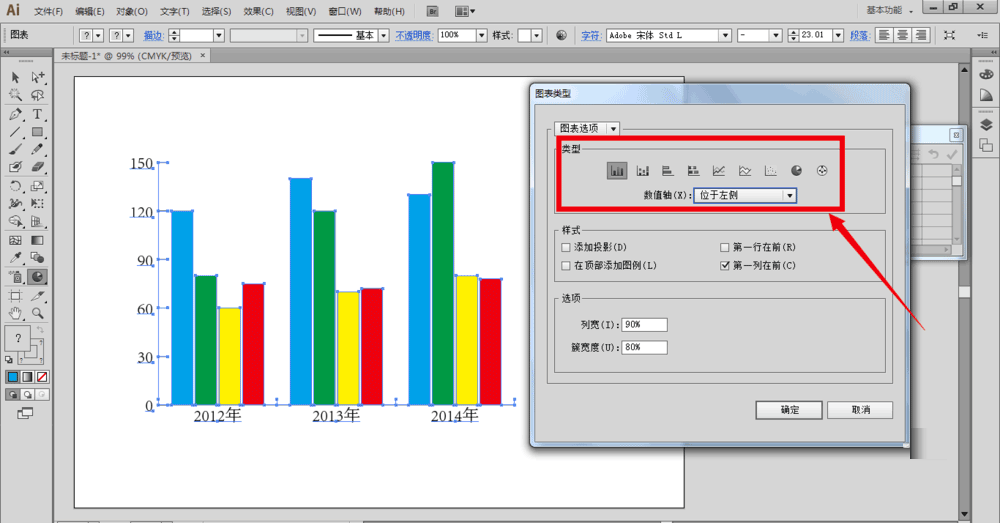
Task: Open the 文件(F) menu
Action: point(48,11)
